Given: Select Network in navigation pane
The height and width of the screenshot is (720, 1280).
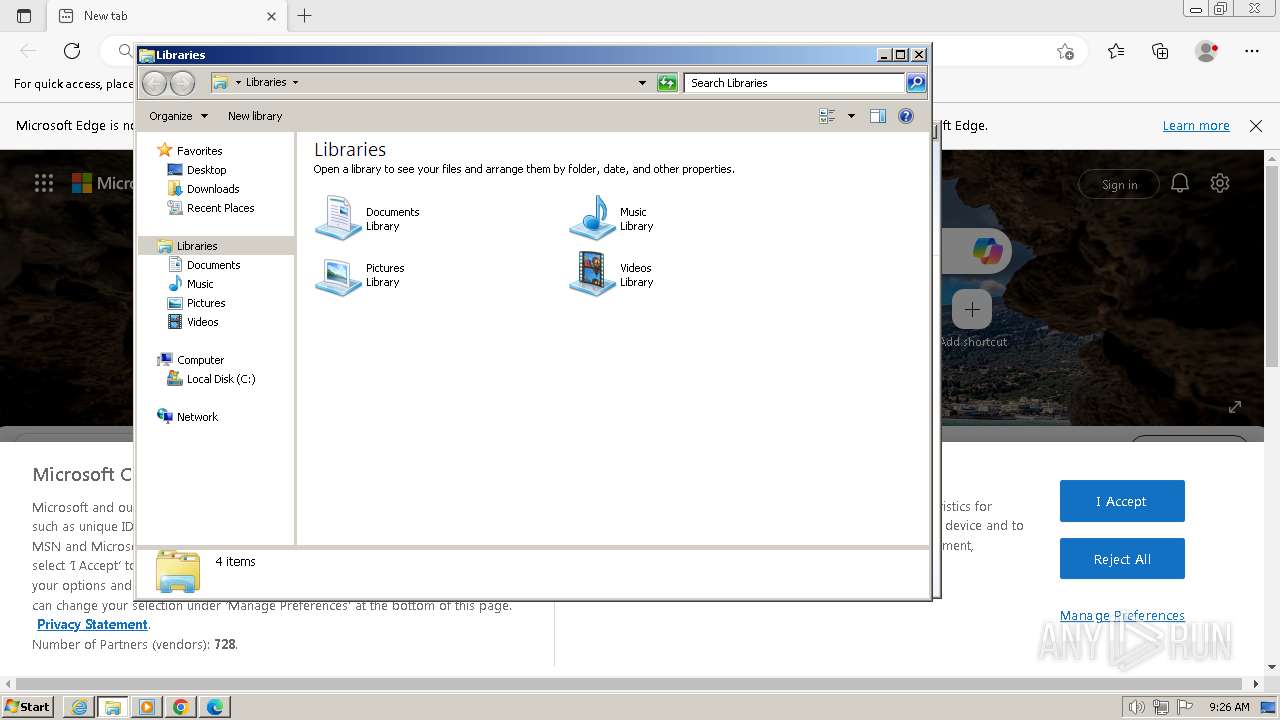Looking at the screenshot, I should point(197,417).
